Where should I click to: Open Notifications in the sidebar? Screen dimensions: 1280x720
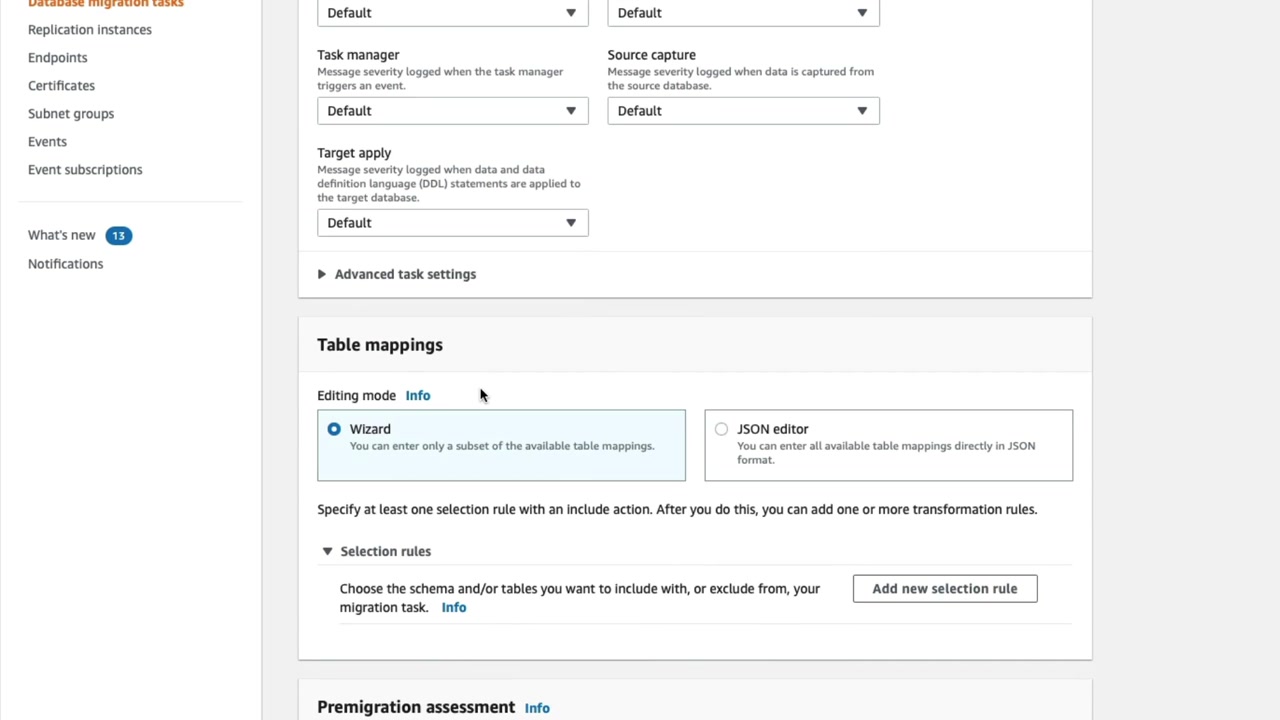point(65,264)
